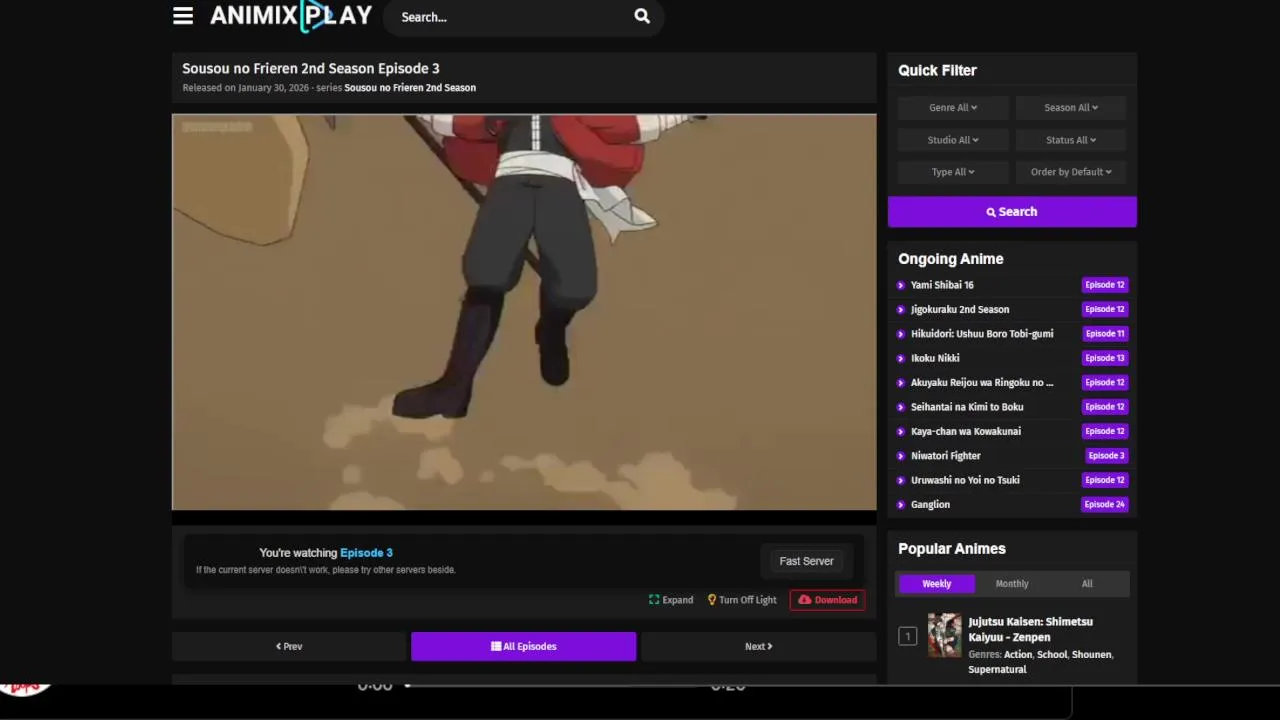Go to Prev episode
This screenshot has width=1280, height=720.
click(x=289, y=647)
